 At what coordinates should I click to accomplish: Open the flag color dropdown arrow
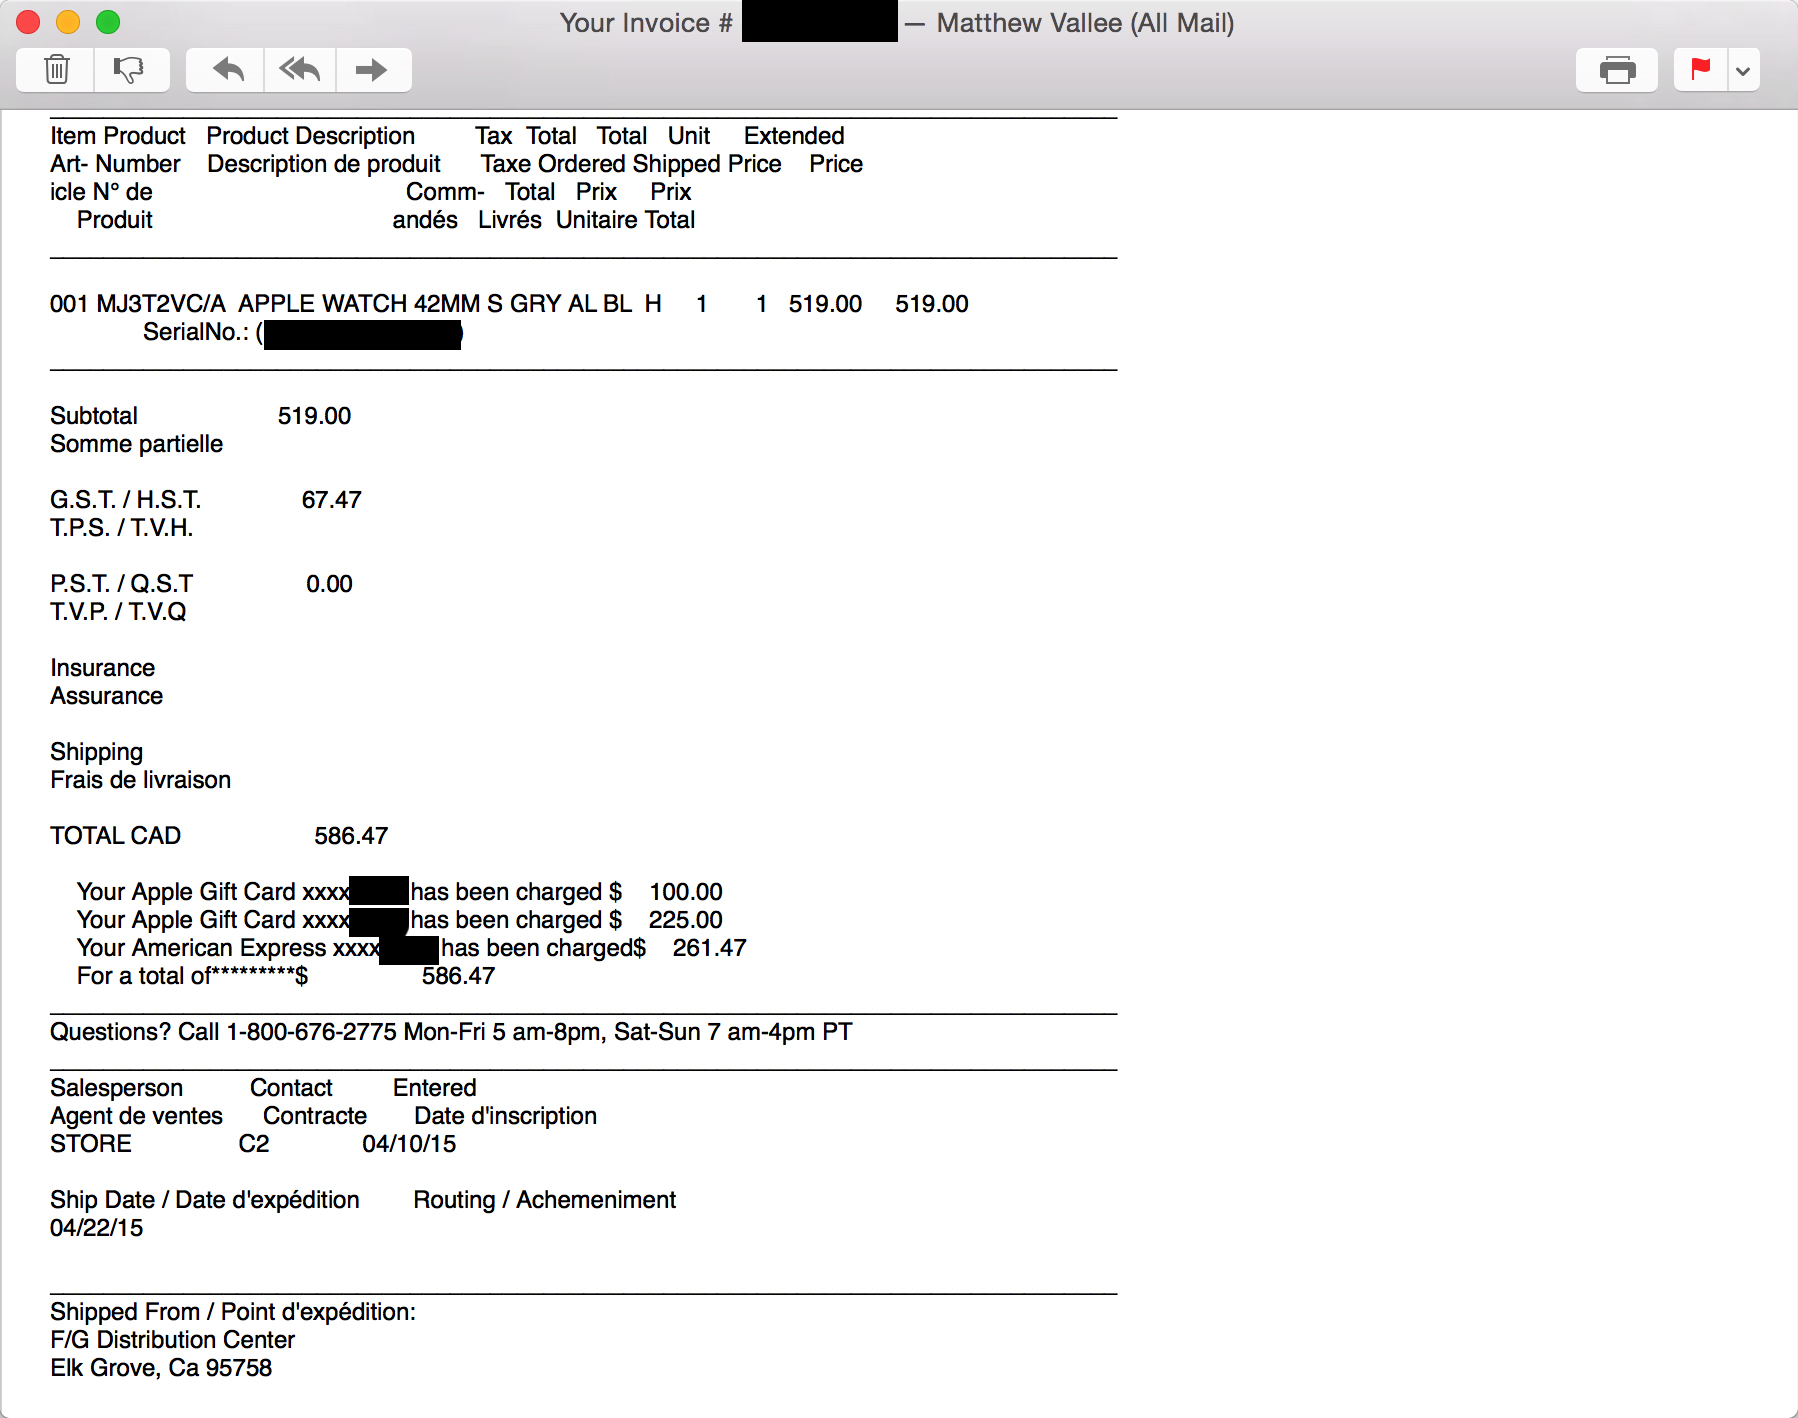click(1743, 70)
